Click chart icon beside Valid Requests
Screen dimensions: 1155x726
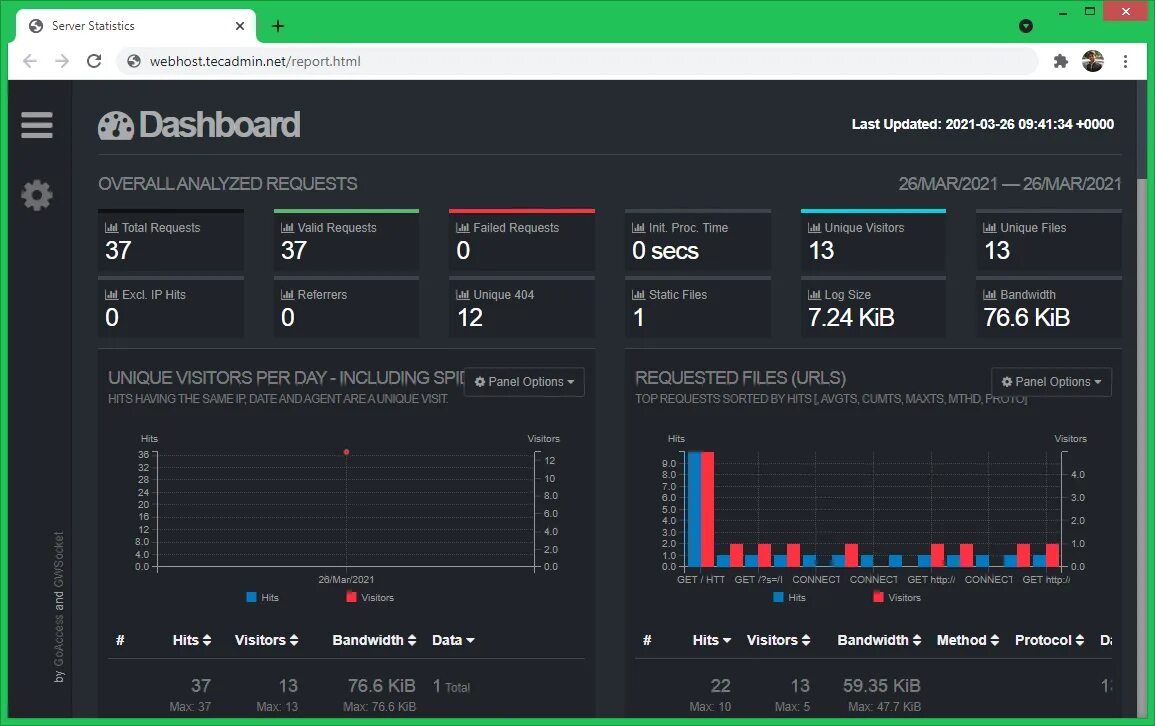287,228
